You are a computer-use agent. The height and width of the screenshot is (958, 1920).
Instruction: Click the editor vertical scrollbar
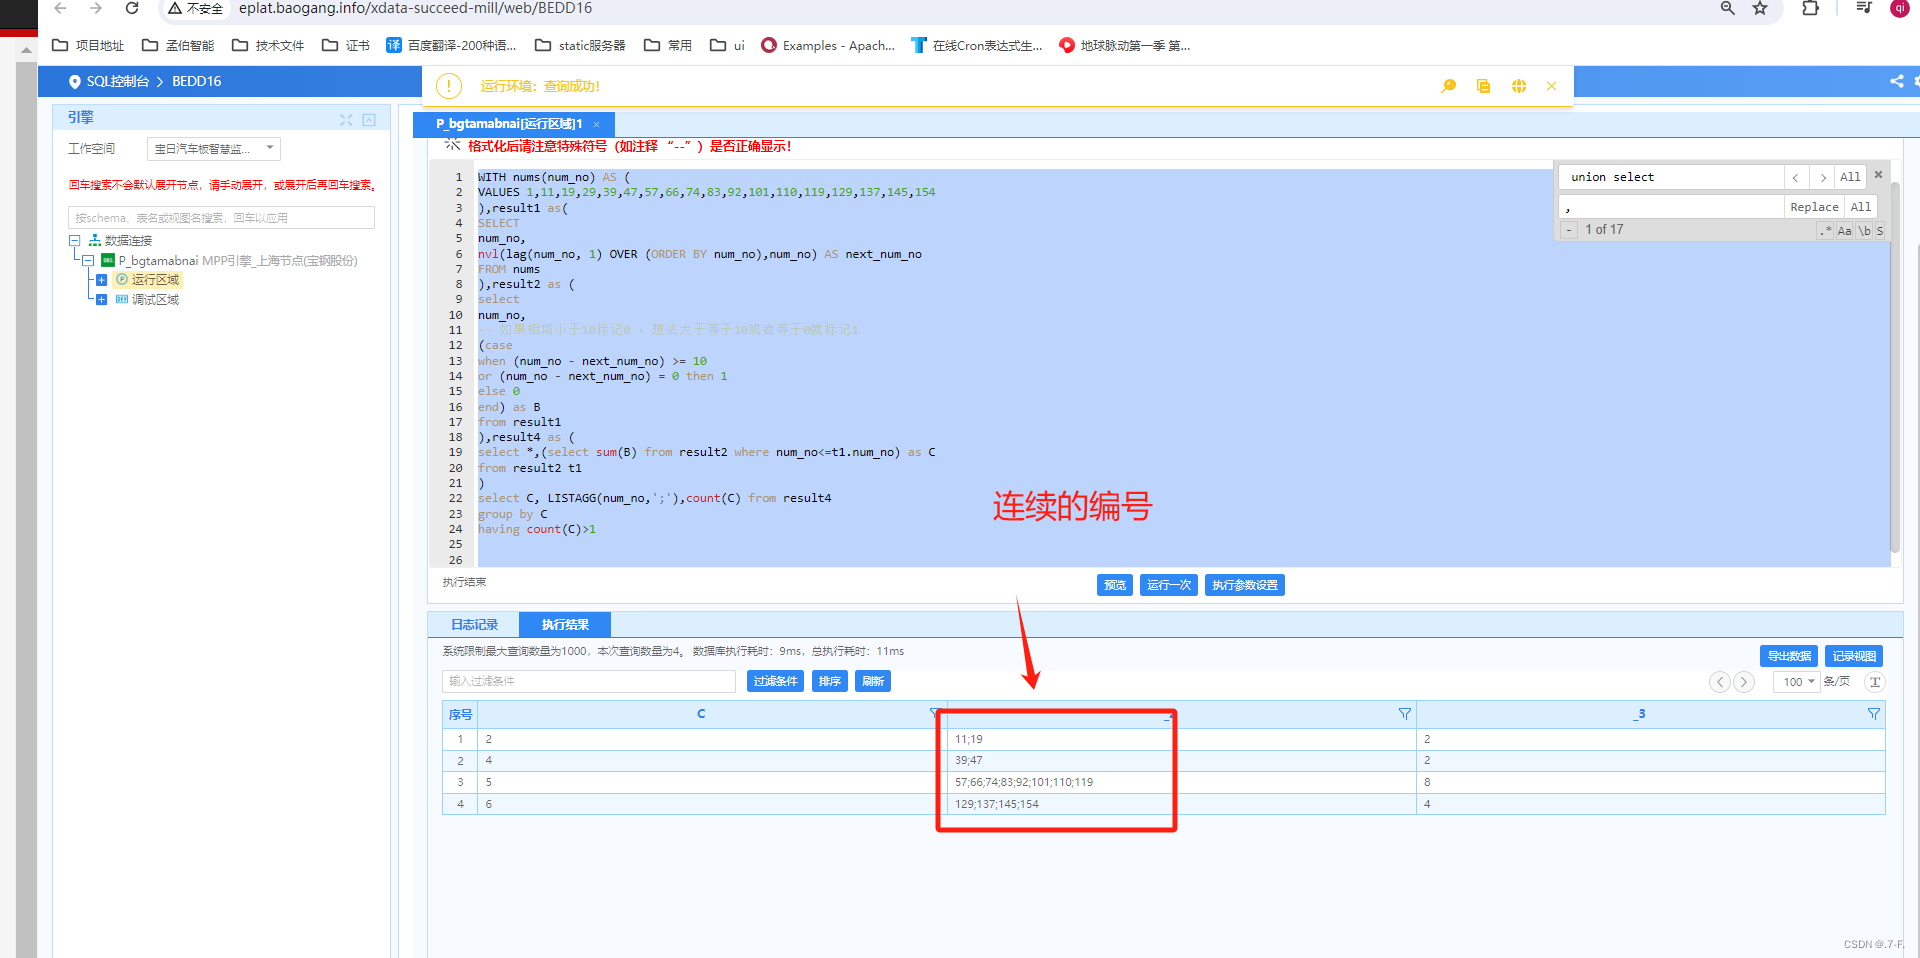tap(1895, 365)
